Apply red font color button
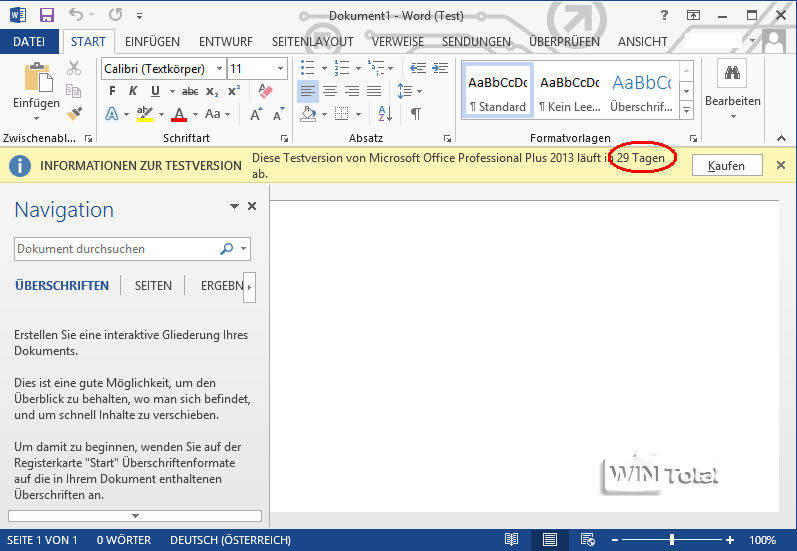This screenshot has width=797, height=551. (179, 114)
